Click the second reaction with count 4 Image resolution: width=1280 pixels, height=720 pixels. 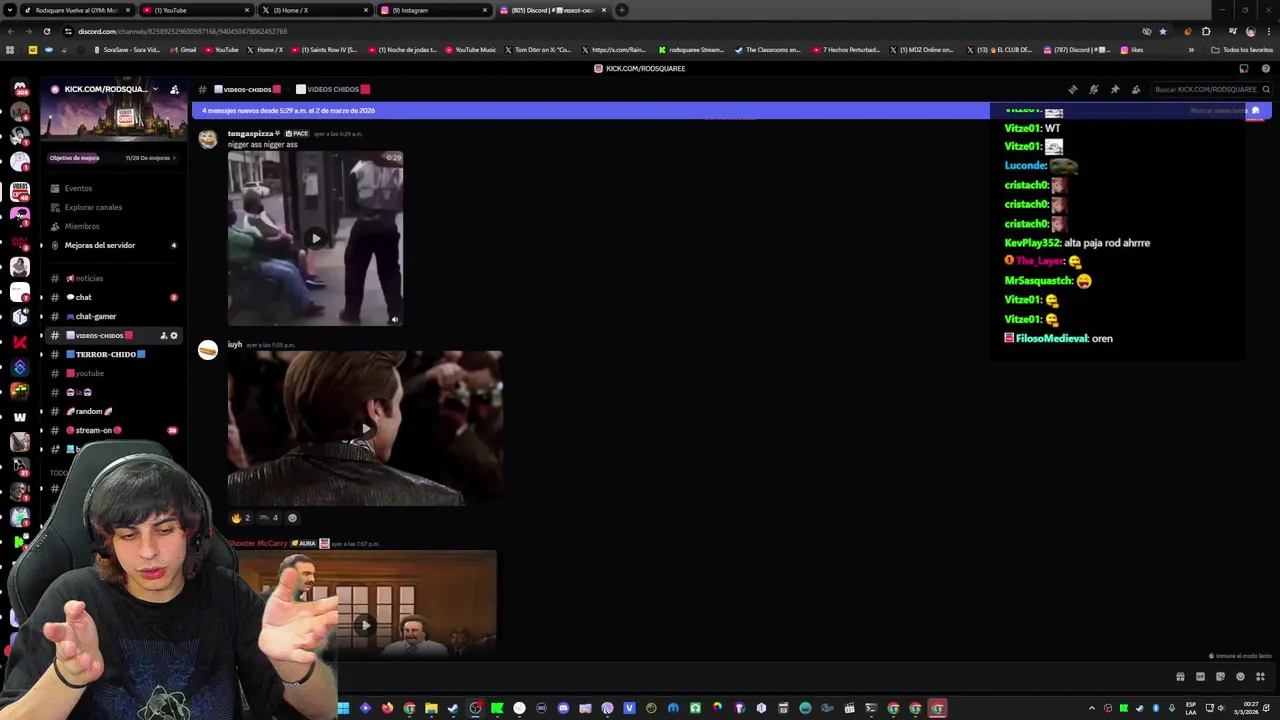pyautogui.click(x=269, y=518)
